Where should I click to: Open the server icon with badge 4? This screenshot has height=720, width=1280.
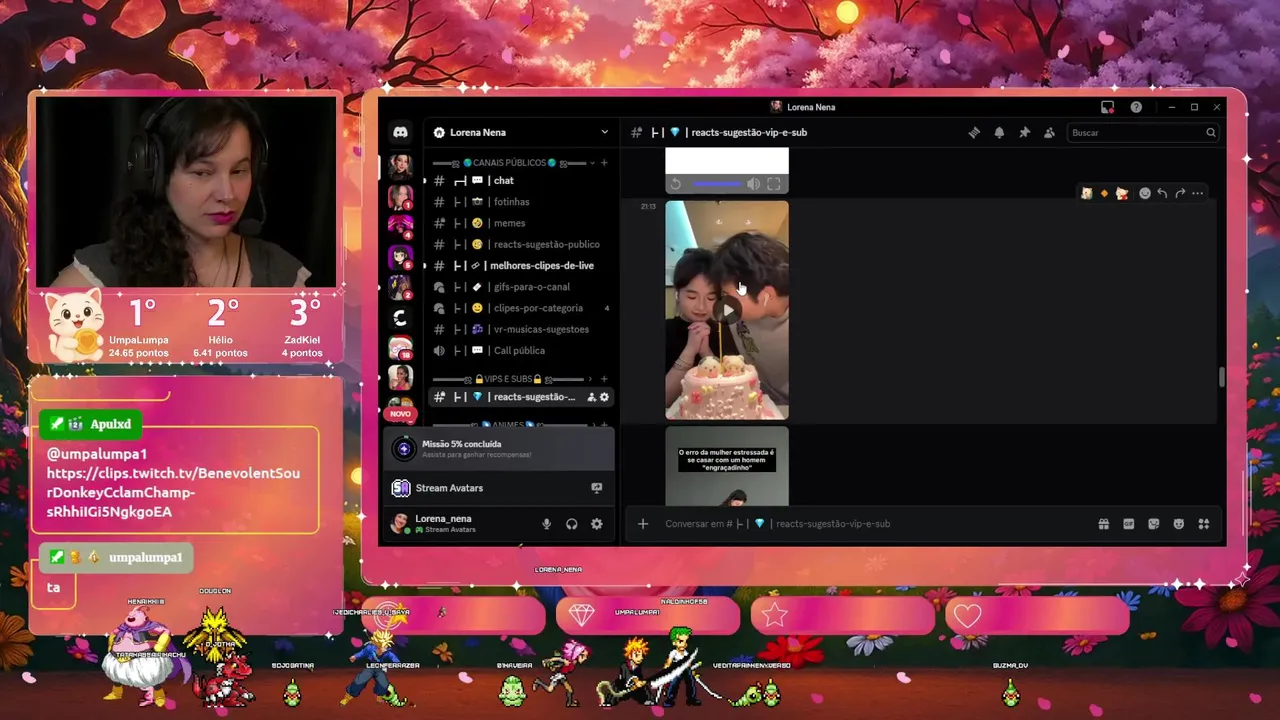coord(400,228)
